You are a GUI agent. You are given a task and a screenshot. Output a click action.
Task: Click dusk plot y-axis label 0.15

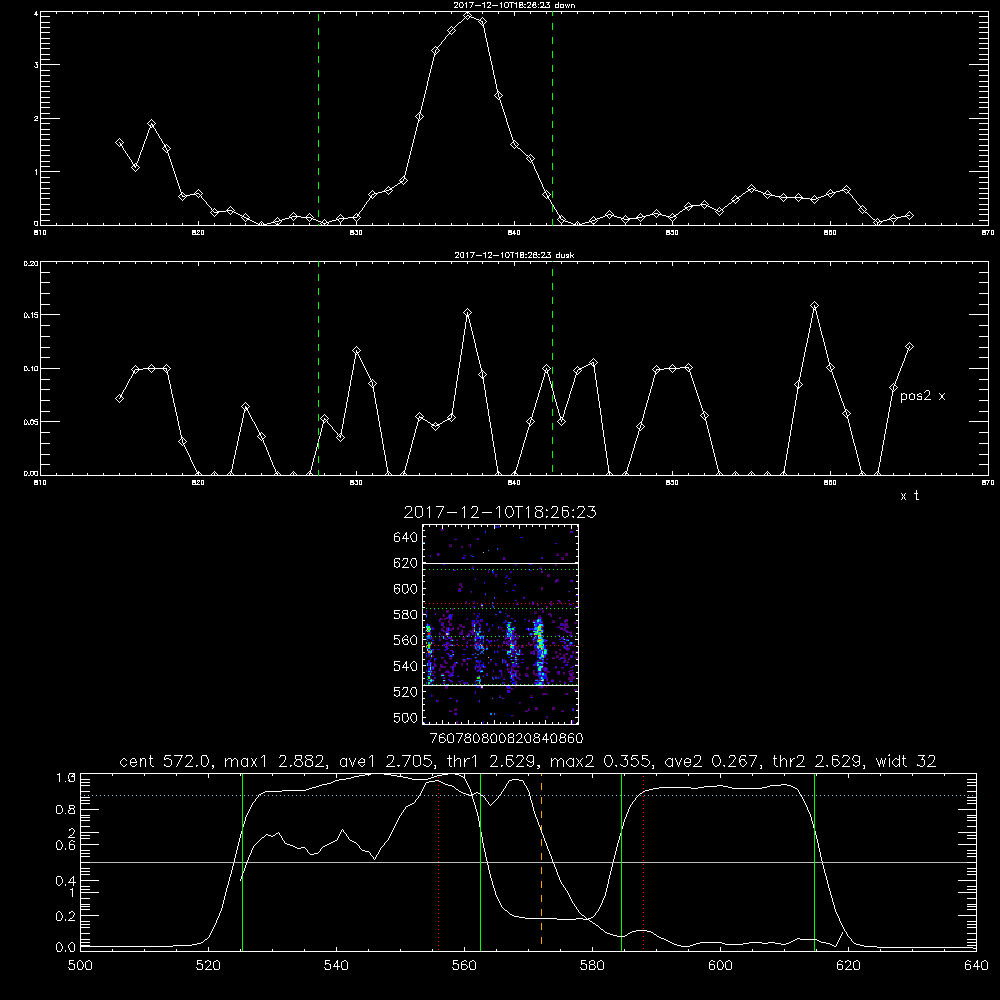31,315
